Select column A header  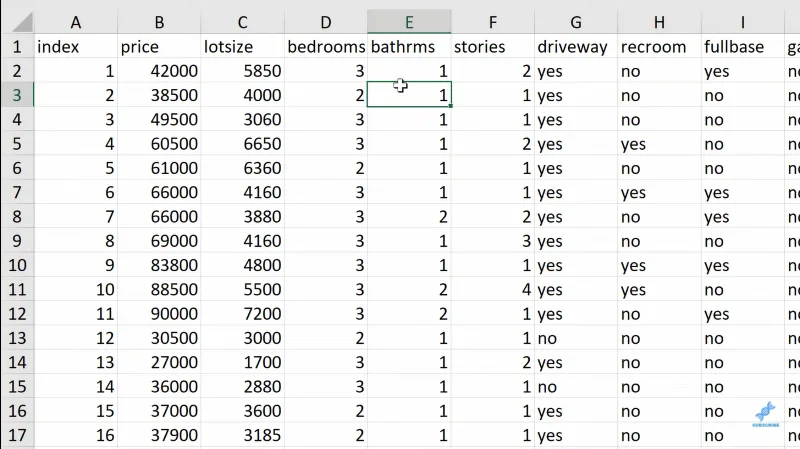[76, 22]
